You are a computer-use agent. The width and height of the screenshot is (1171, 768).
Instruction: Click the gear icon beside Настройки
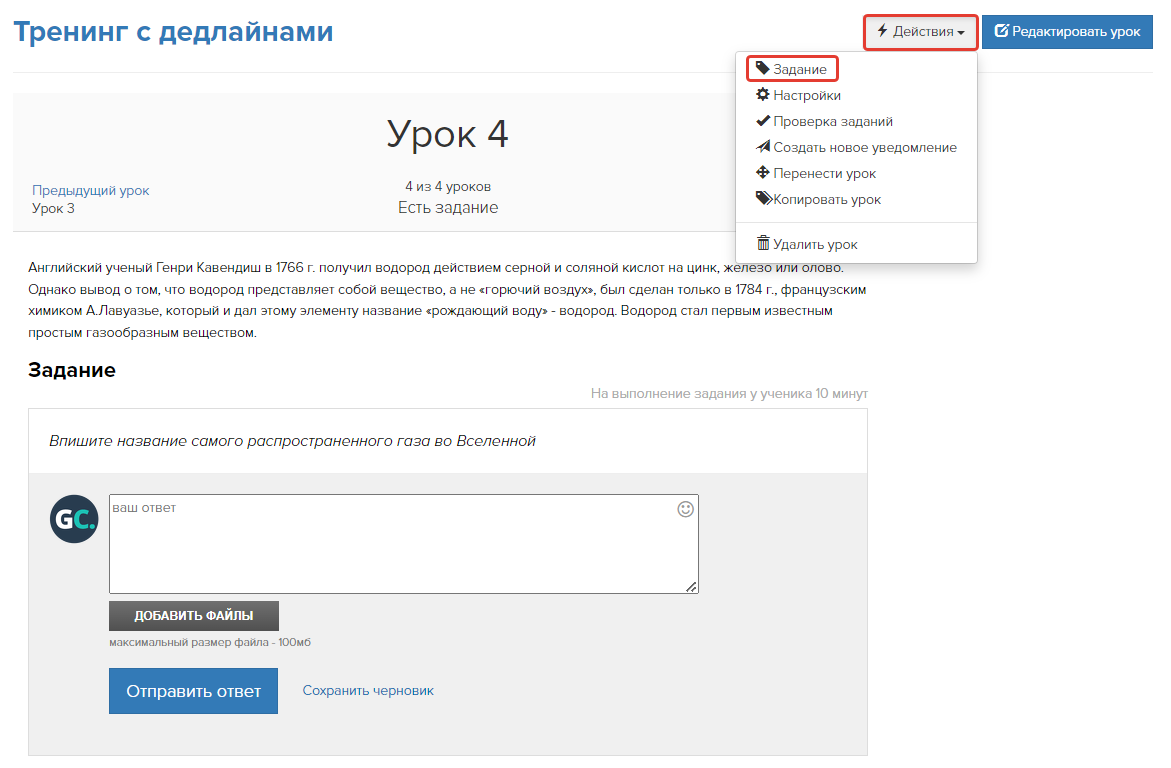tap(762, 94)
